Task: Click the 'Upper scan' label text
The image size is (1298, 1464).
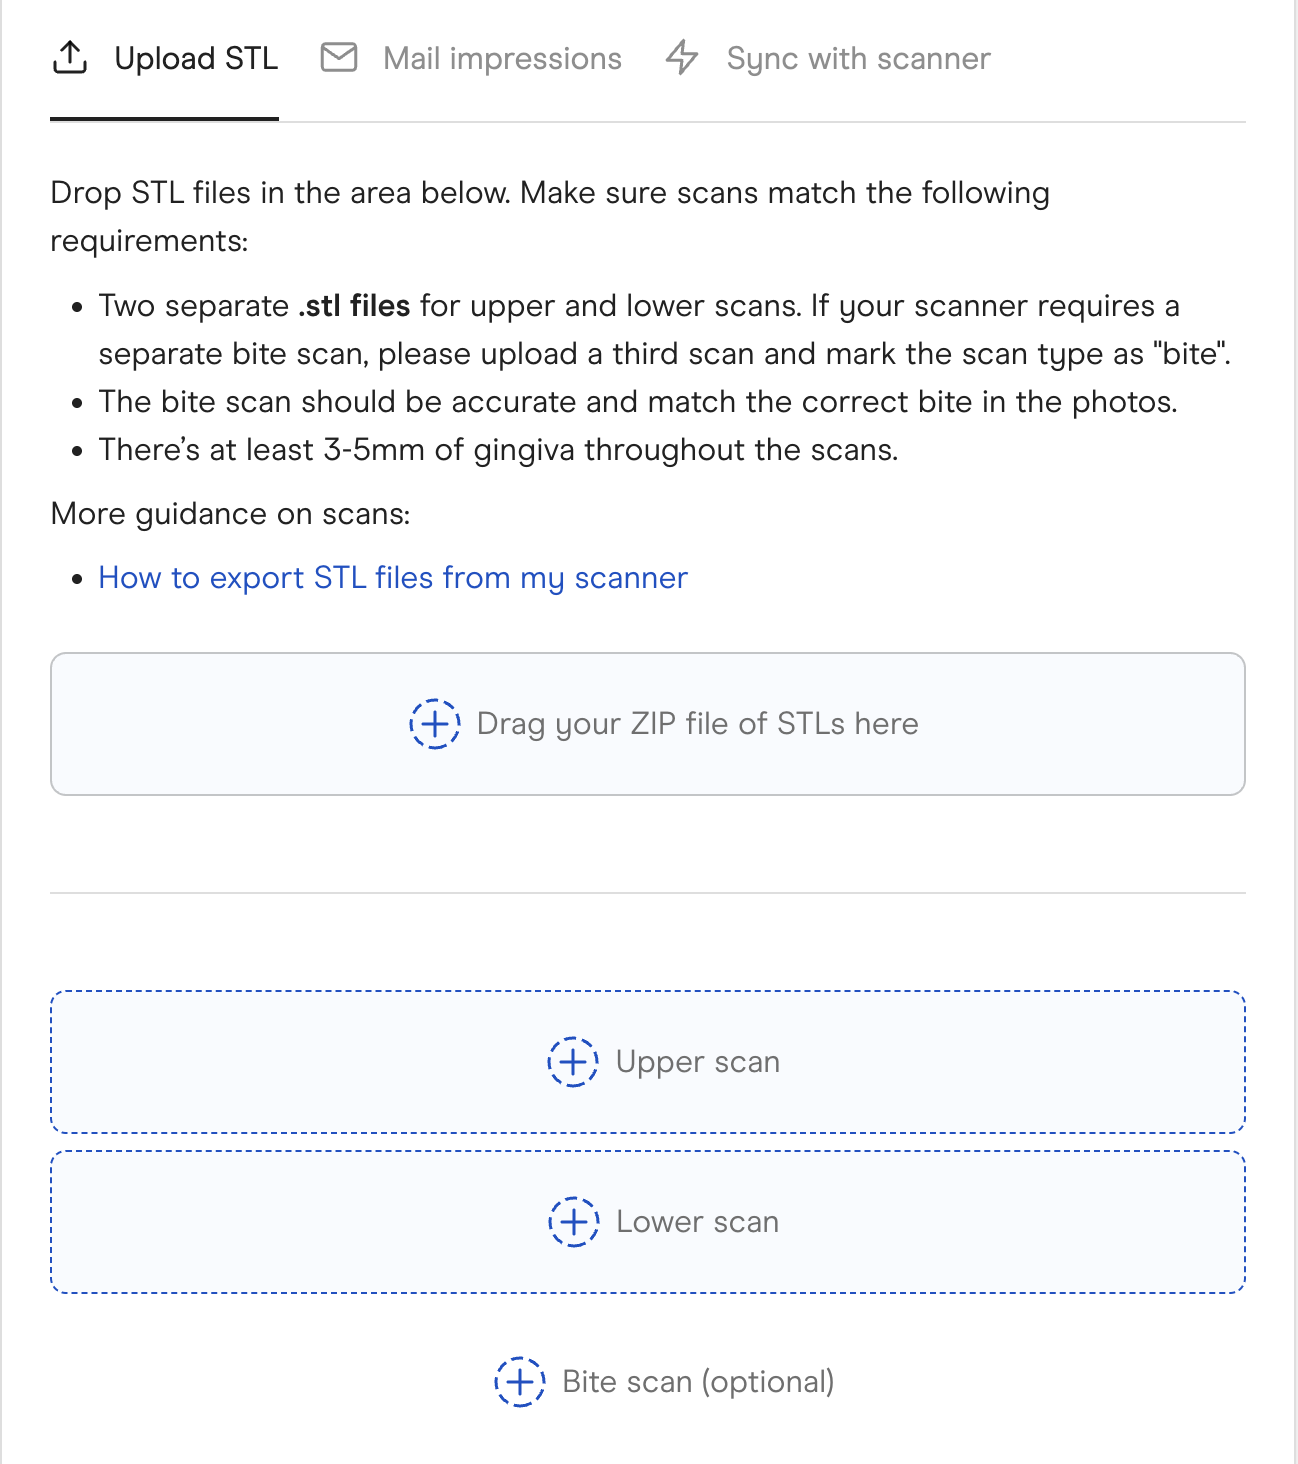Action: [698, 1062]
